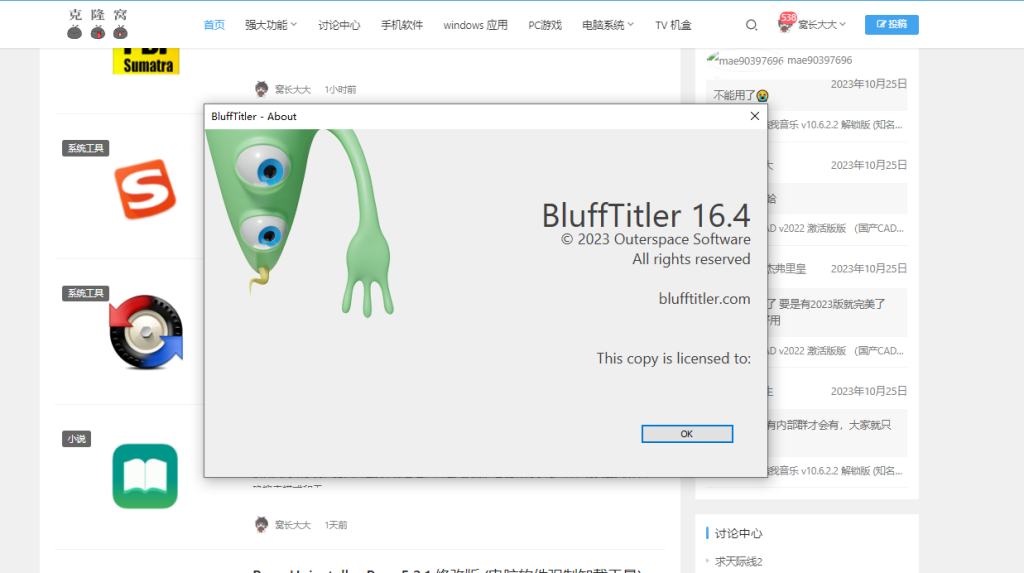
Task: Click the green alien mascot image
Action: tap(300, 222)
